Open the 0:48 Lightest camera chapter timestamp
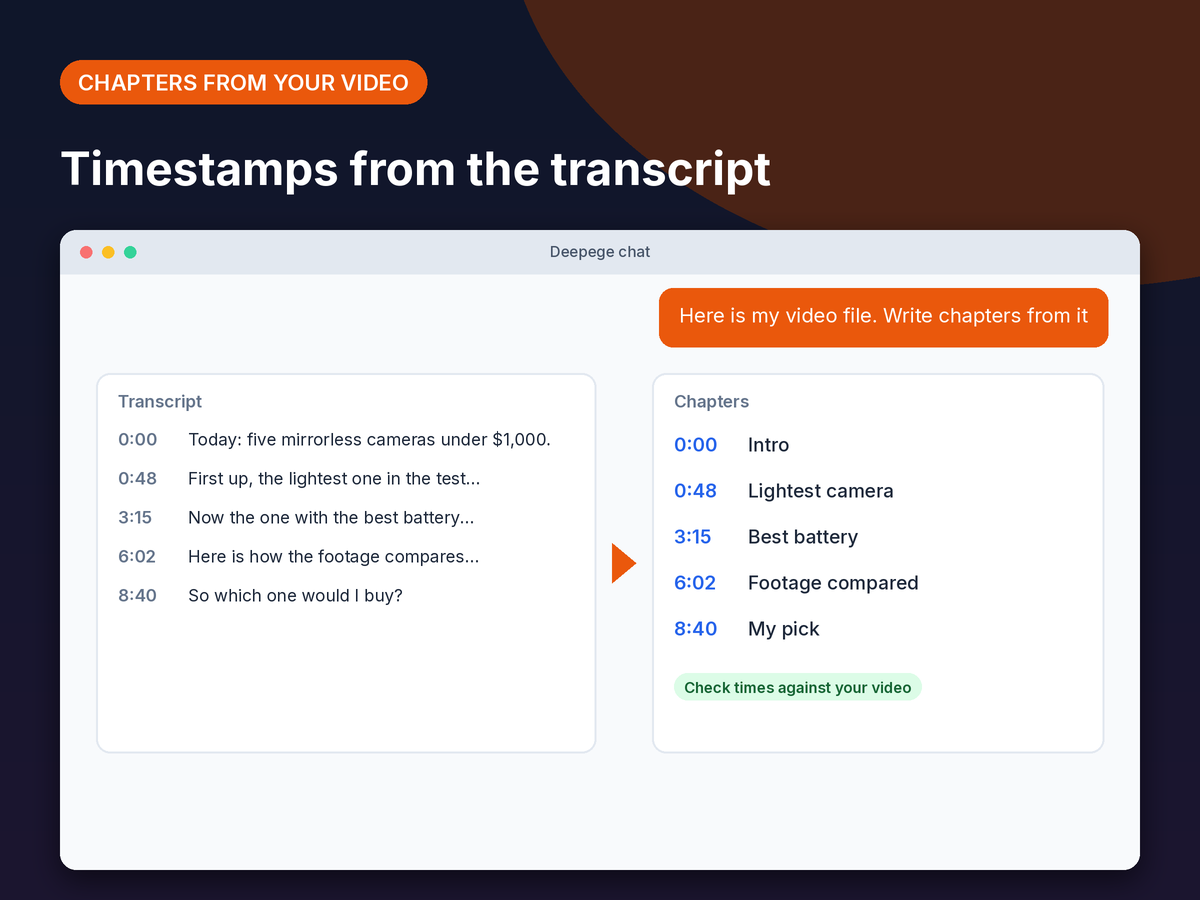This screenshot has width=1200, height=900. pyautogui.click(x=696, y=491)
